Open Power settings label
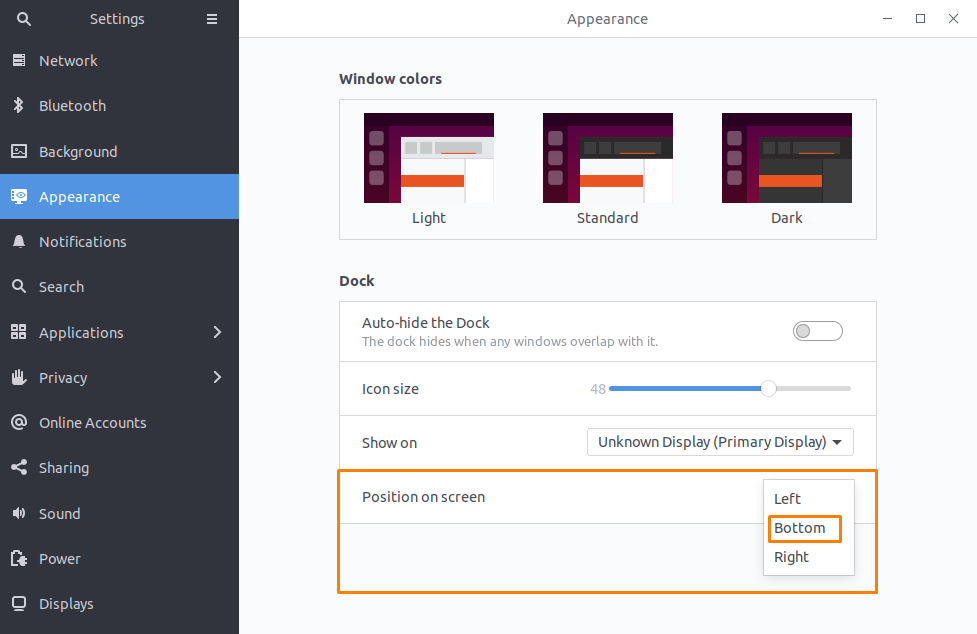The height and width of the screenshot is (634, 977). pyautogui.click(x=59, y=559)
